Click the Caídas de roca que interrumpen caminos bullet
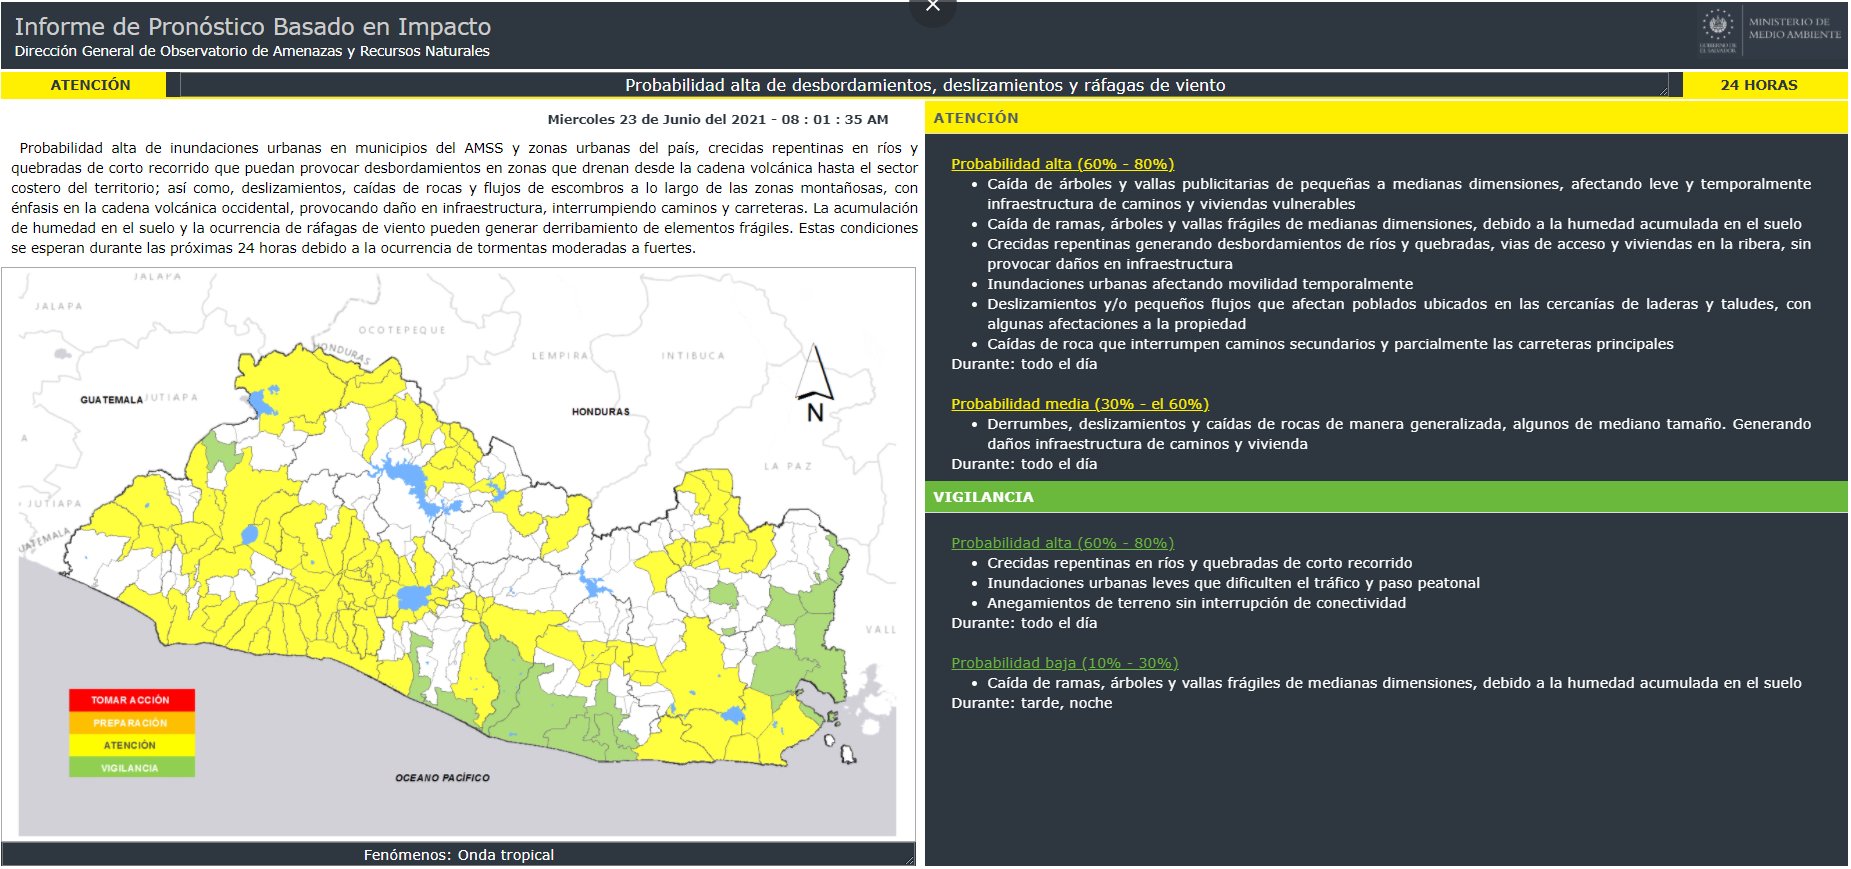This screenshot has height=869, width=1851. (x=1330, y=344)
